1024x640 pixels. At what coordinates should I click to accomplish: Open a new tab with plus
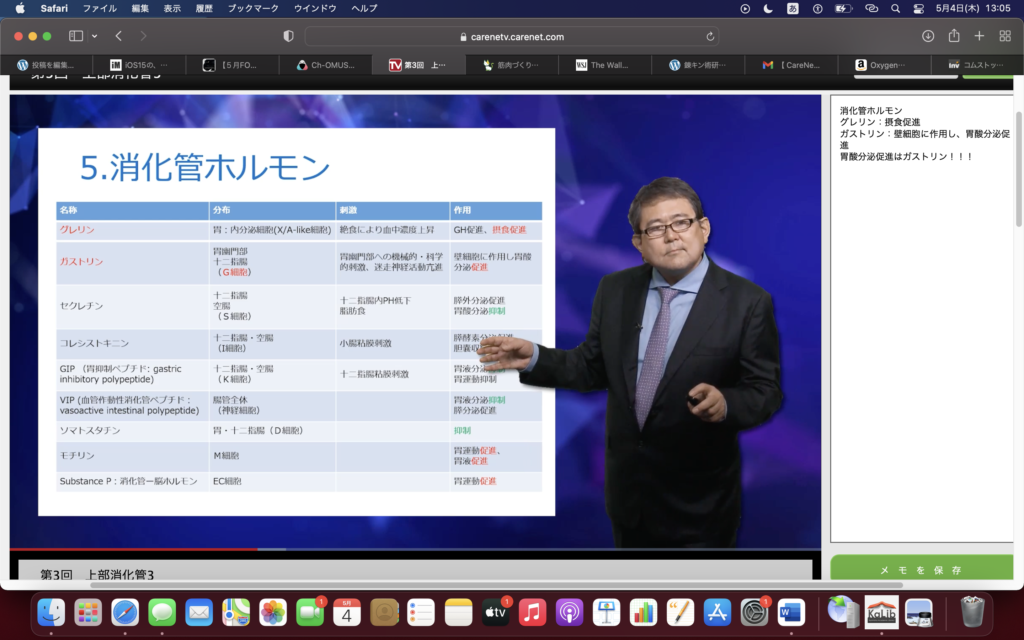(x=979, y=36)
